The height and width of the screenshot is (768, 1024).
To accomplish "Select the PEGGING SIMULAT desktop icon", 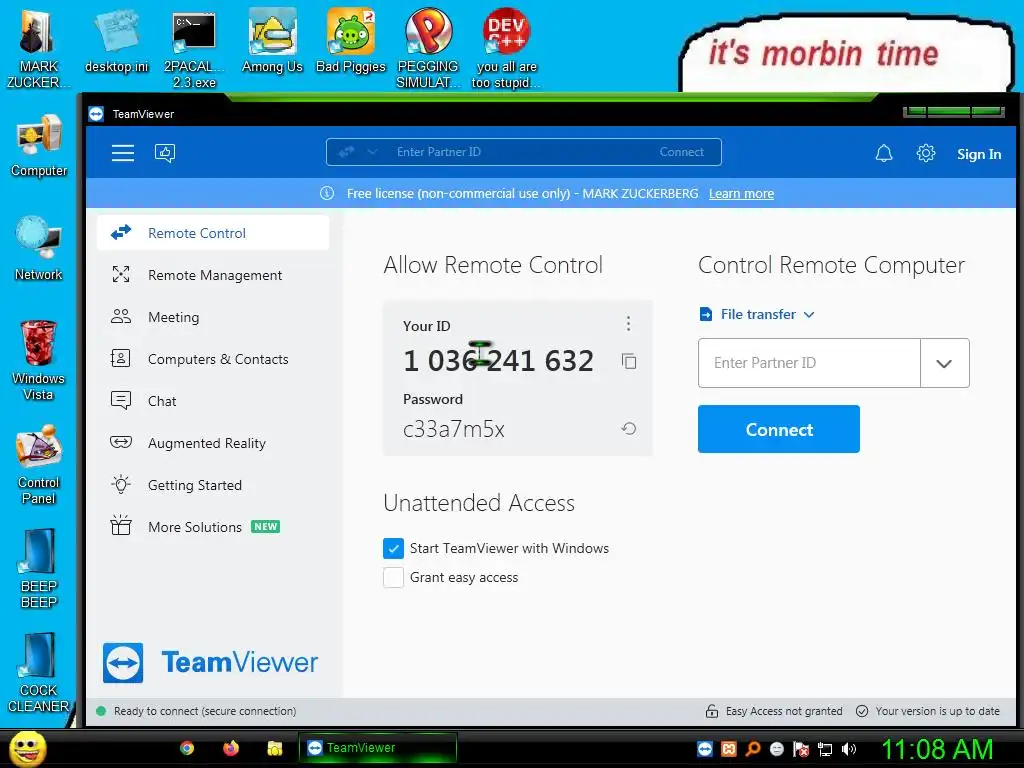I will [428, 48].
